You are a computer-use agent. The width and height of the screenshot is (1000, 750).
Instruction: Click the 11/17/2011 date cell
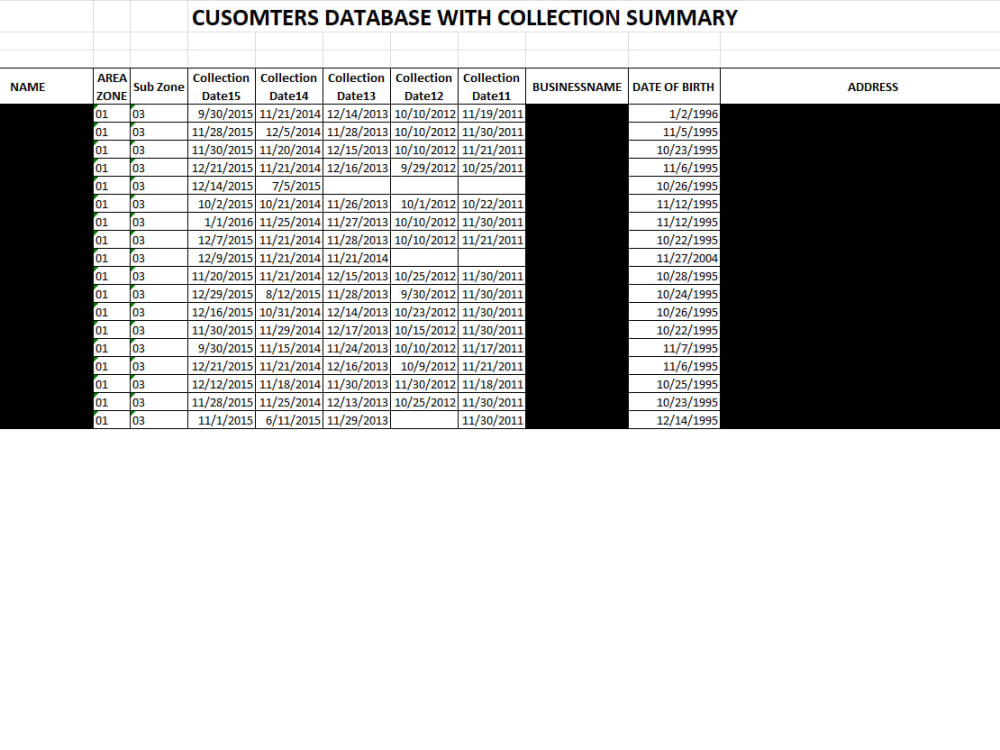coord(492,348)
